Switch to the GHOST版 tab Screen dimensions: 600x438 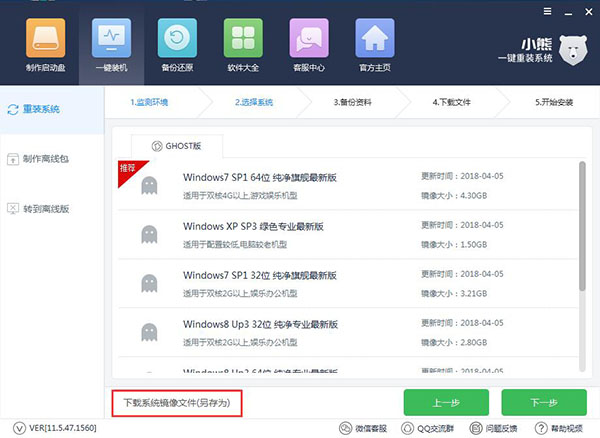coord(177,146)
